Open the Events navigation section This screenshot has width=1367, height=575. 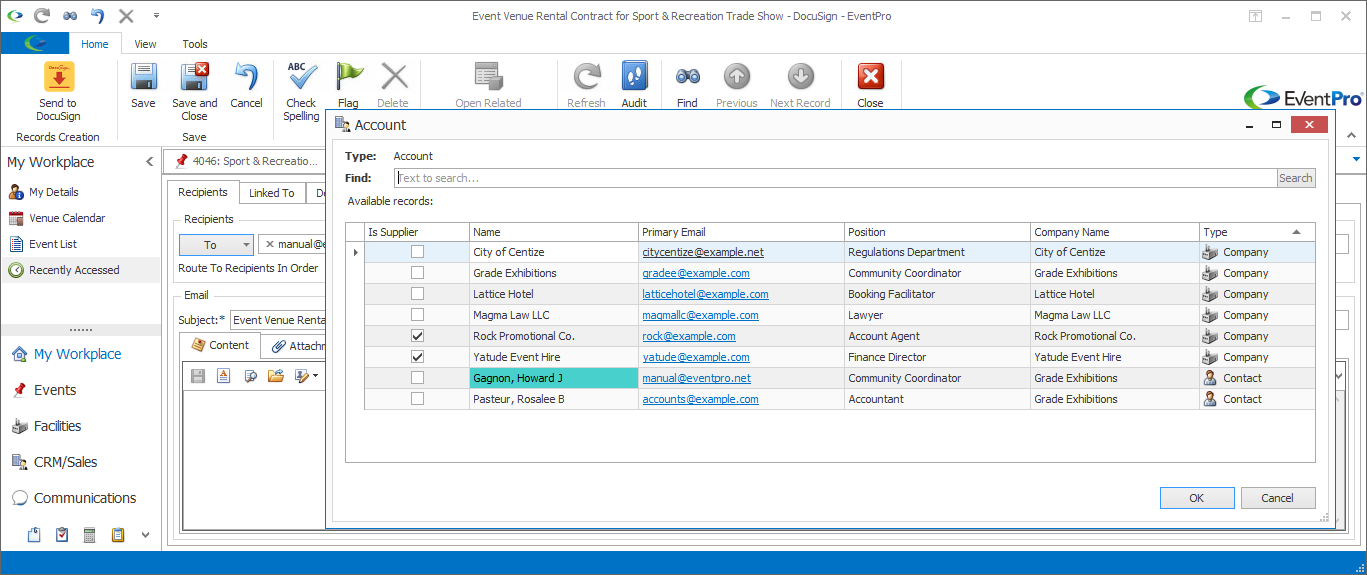click(55, 390)
